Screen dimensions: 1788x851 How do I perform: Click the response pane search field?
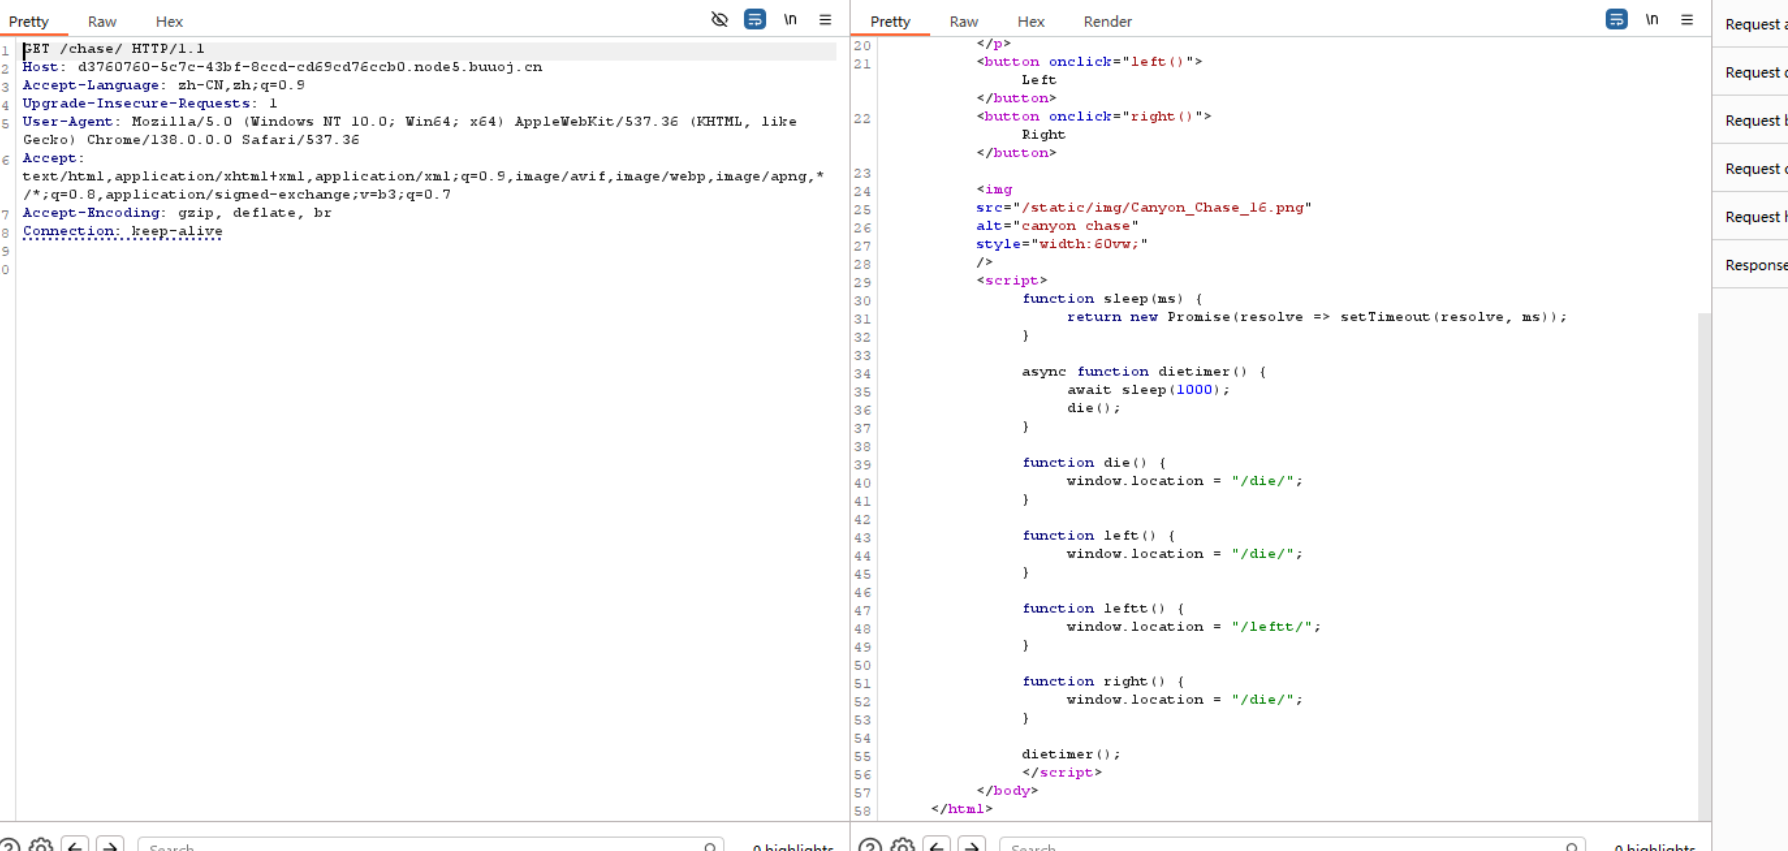[x=1292, y=846]
